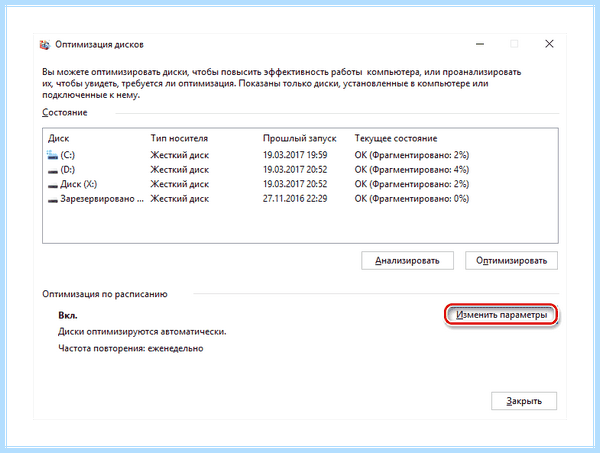The image size is (600, 453).
Task: Select the Зарезервировано drive icon
Action: (x=52, y=200)
